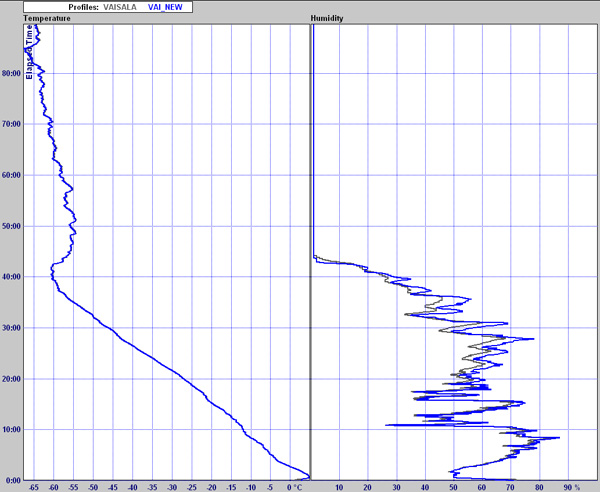Click the 50 humidity axis label
600x492 pixels.
pos(455,487)
